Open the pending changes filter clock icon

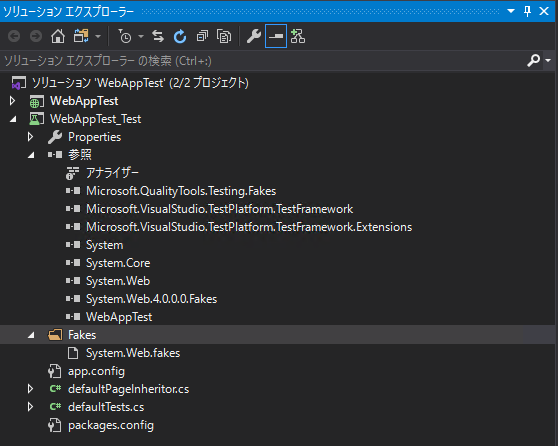(125, 36)
